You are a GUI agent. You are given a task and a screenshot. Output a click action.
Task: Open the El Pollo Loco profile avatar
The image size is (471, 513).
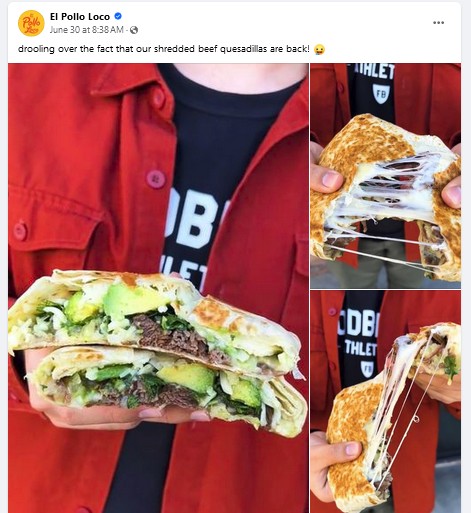click(31, 23)
